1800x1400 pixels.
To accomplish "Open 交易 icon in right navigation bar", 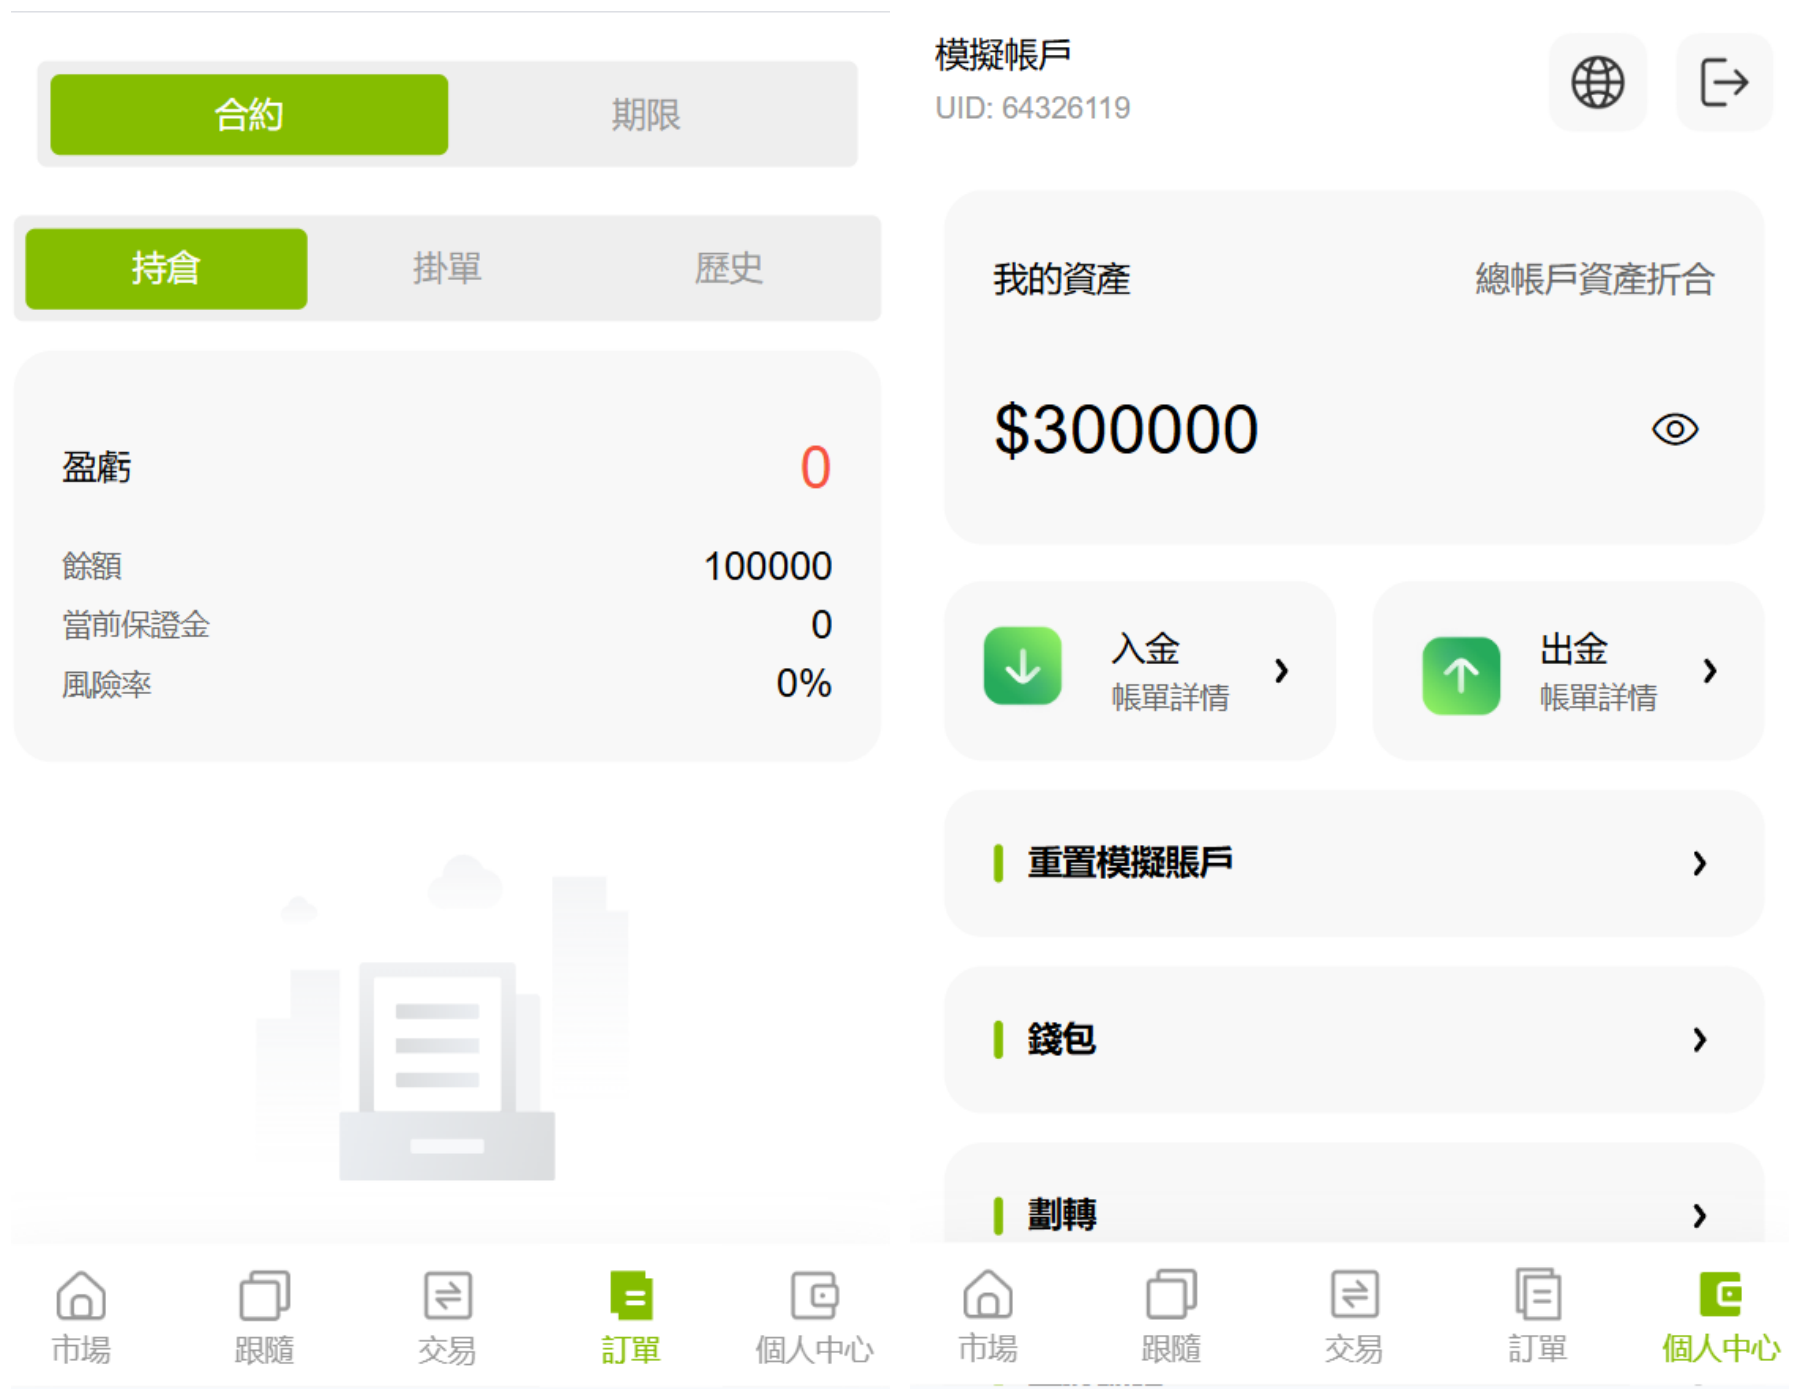I will (1354, 1297).
